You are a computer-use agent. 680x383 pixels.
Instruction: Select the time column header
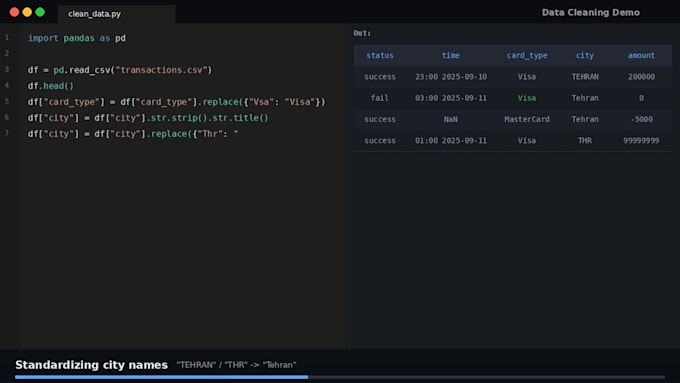click(x=451, y=56)
